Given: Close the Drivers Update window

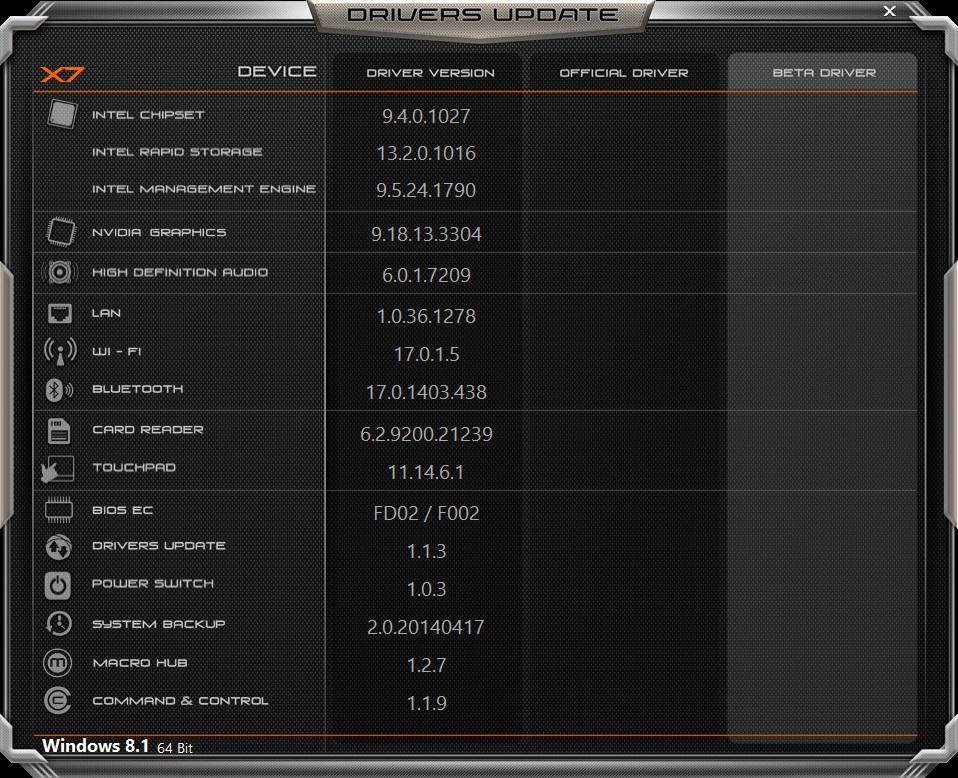Looking at the screenshot, I should click(x=890, y=11).
